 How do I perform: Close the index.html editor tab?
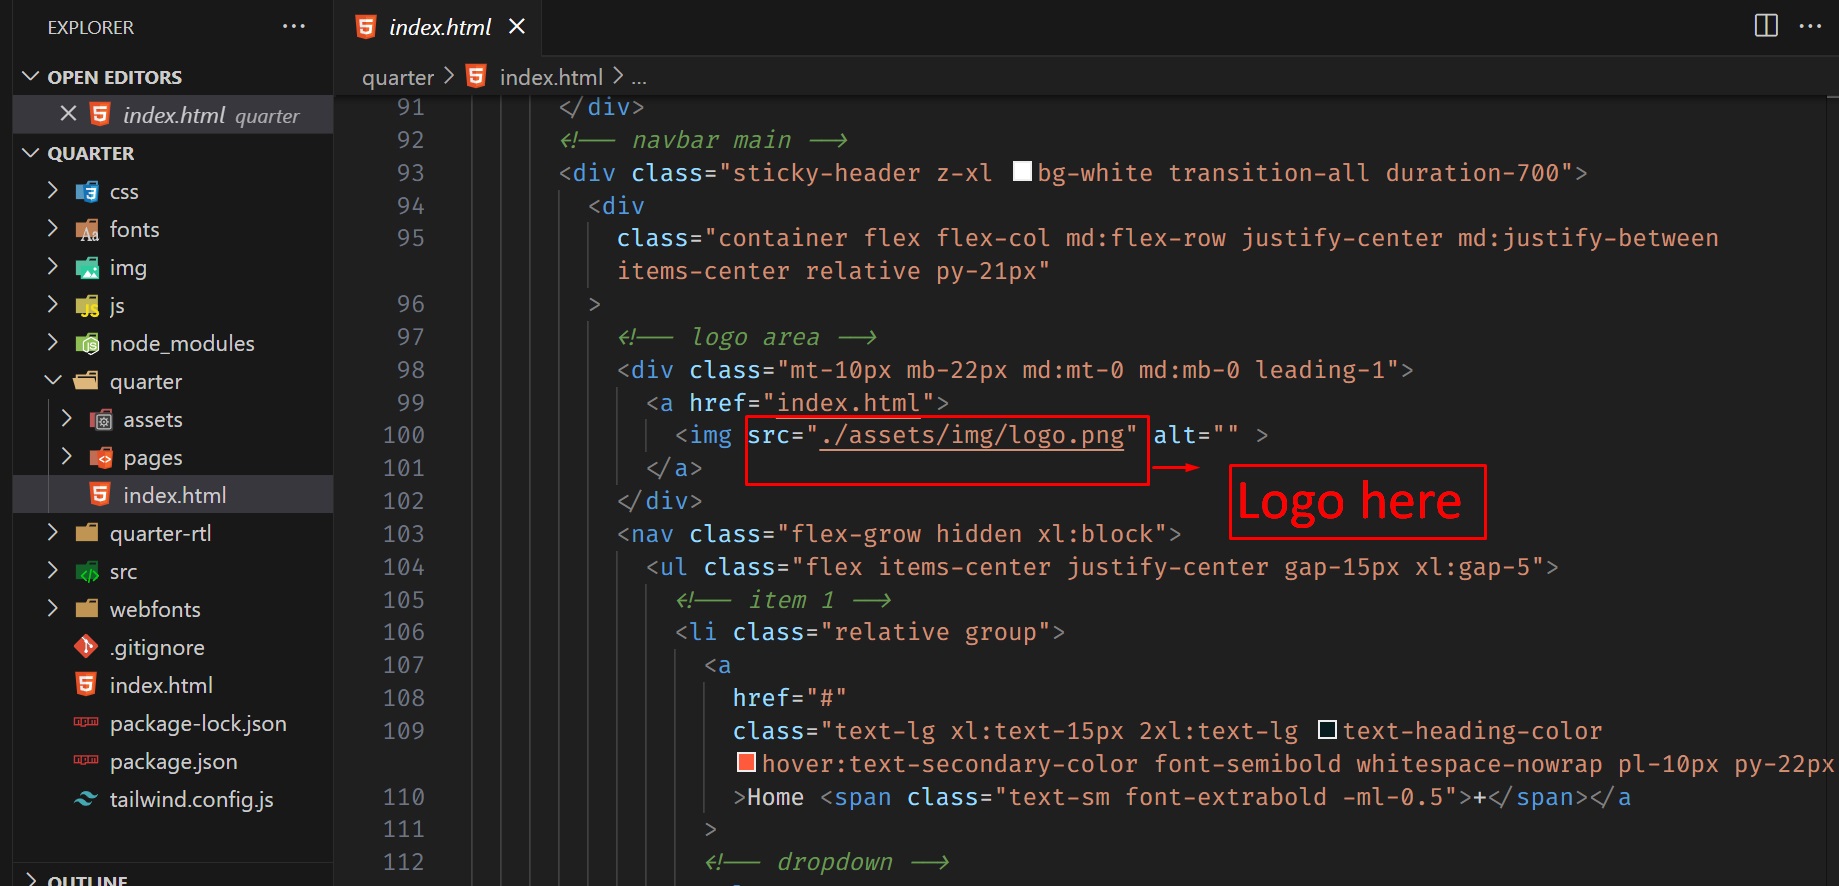click(516, 27)
